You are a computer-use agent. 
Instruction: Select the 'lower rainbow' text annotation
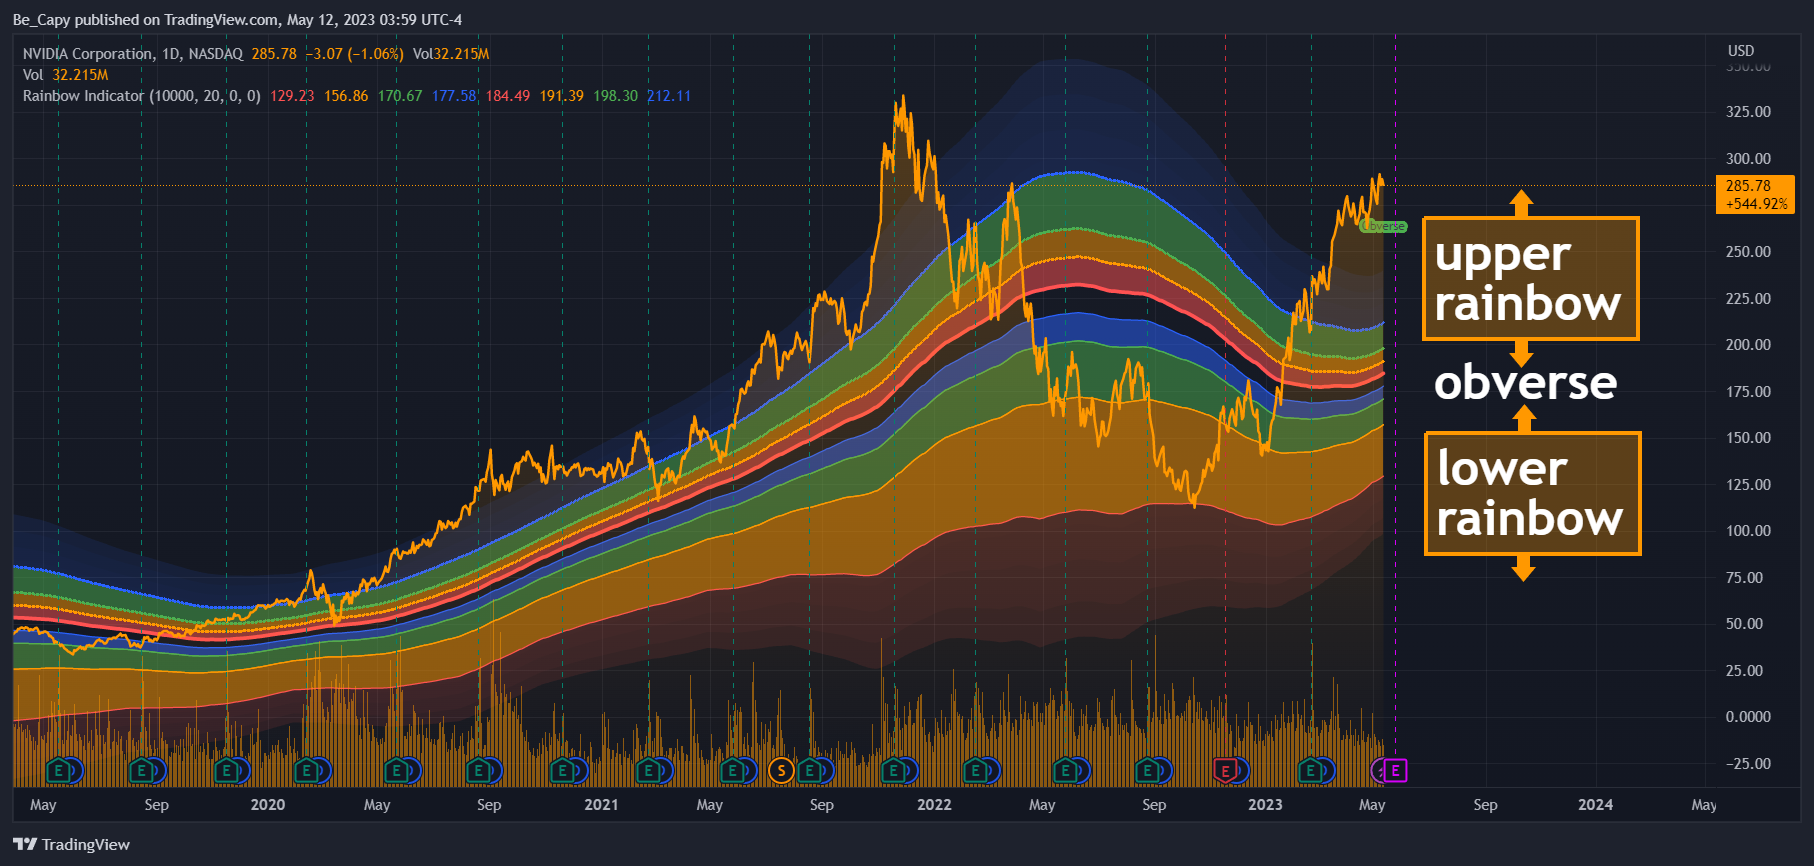coord(1532,493)
